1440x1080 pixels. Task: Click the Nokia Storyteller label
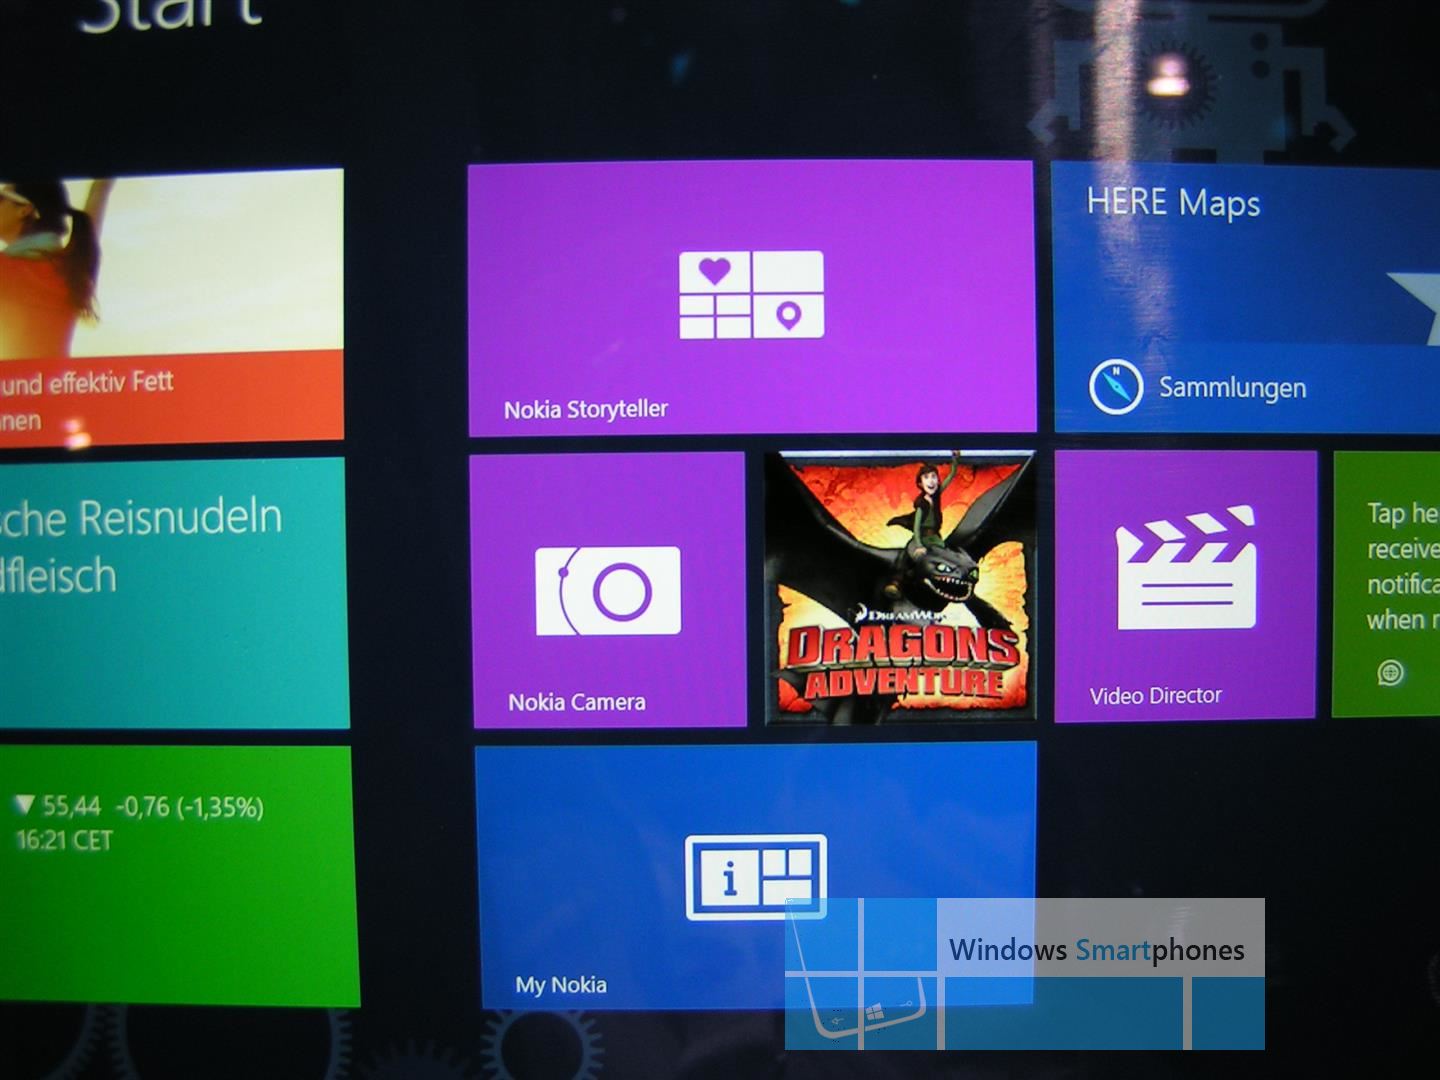586,409
